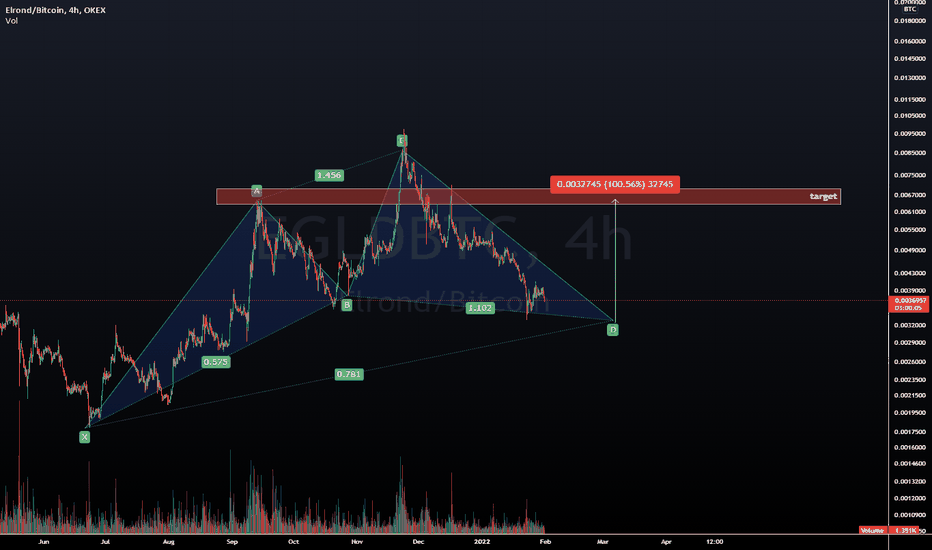Select the A point label of the pattern
This screenshot has width=932, height=550.
pyautogui.click(x=256, y=191)
